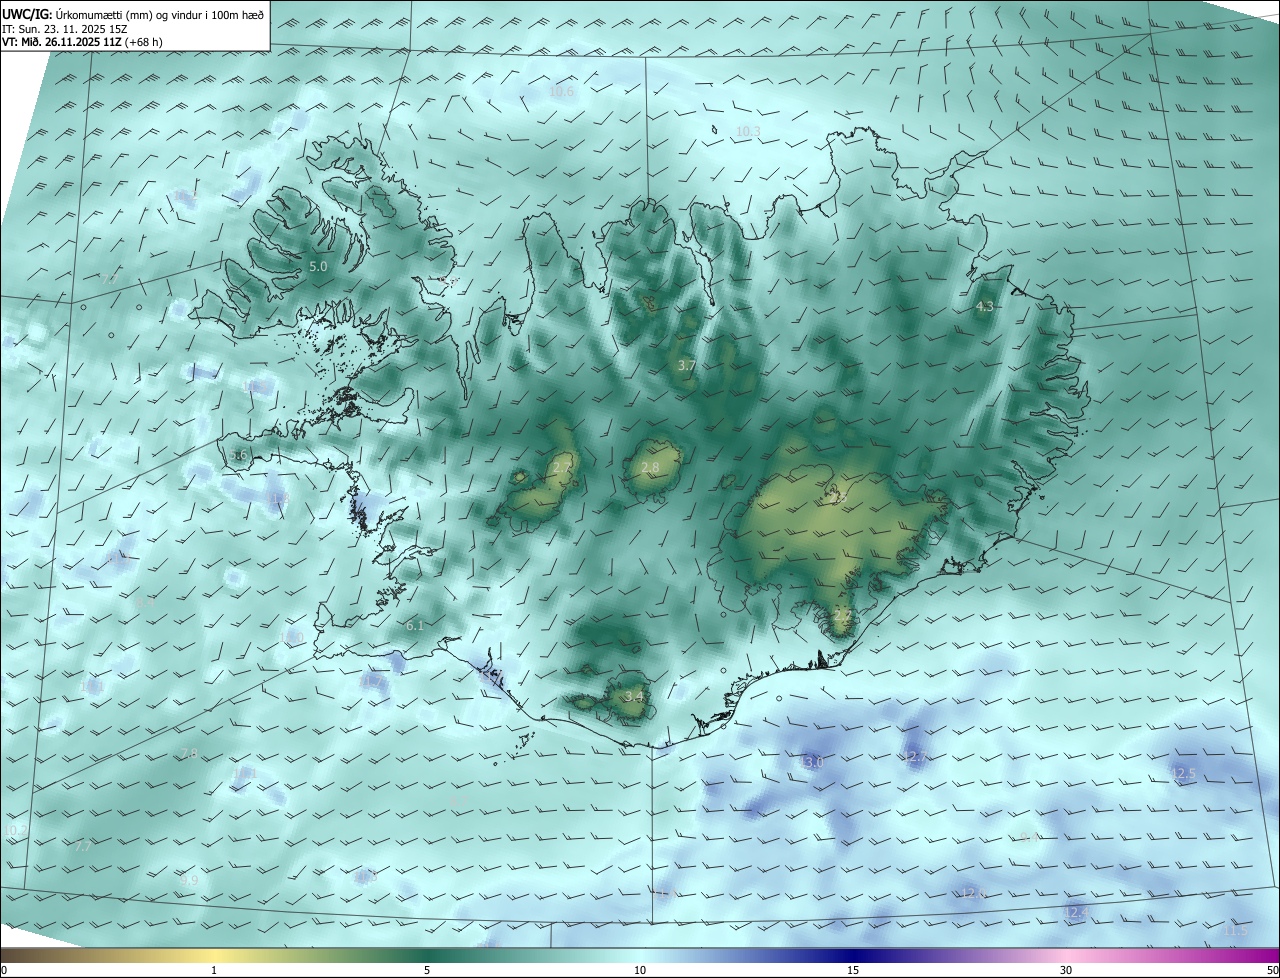Click the 5 tick on the color scale
The height and width of the screenshot is (978, 1280).
click(x=427, y=970)
